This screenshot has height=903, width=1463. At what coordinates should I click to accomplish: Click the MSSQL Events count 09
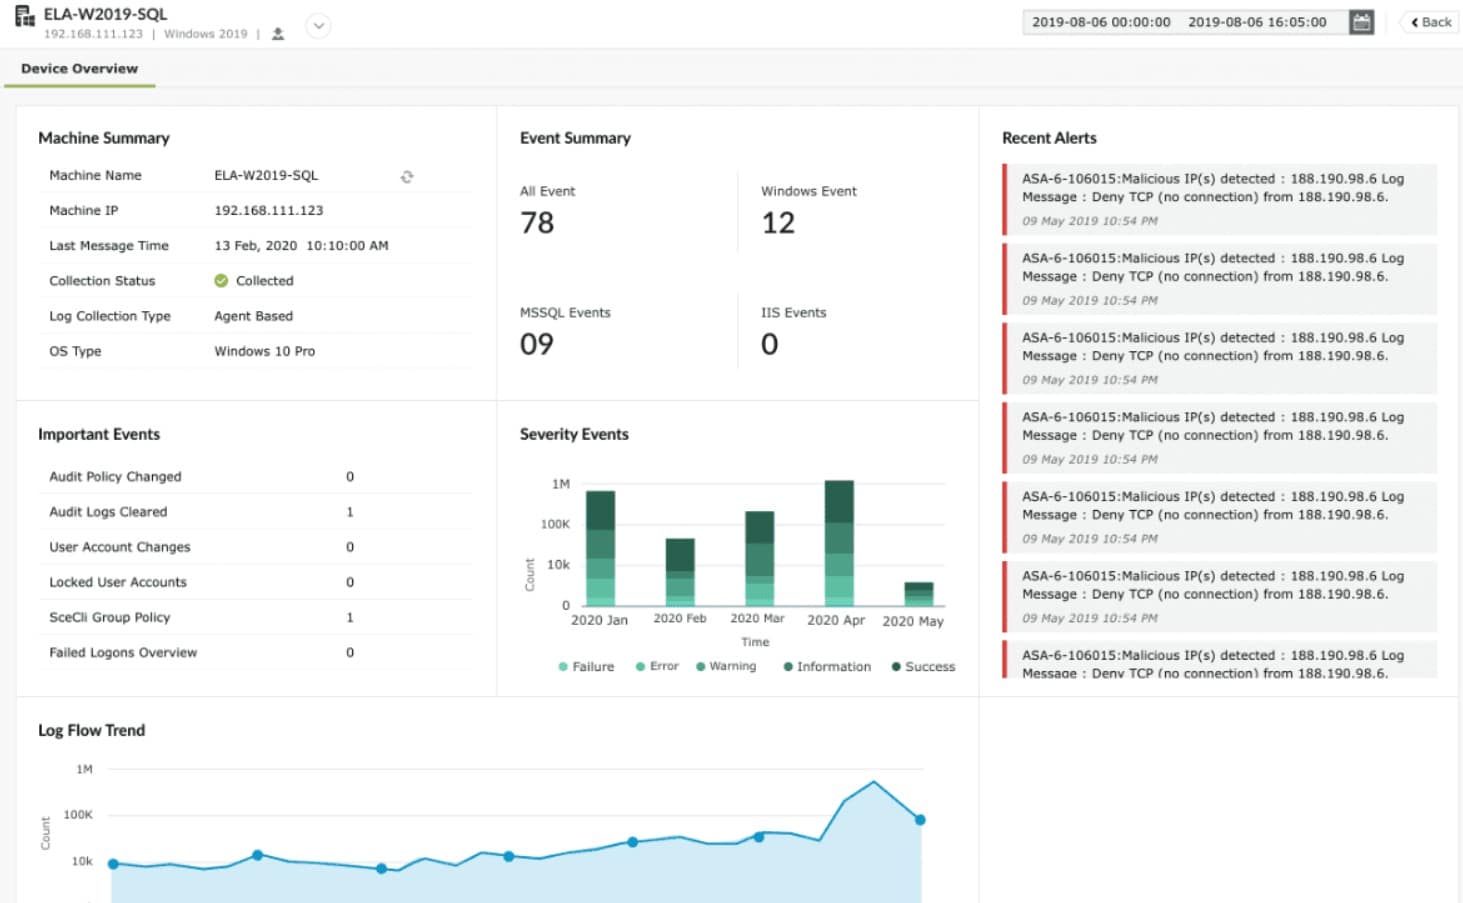(537, 344)
